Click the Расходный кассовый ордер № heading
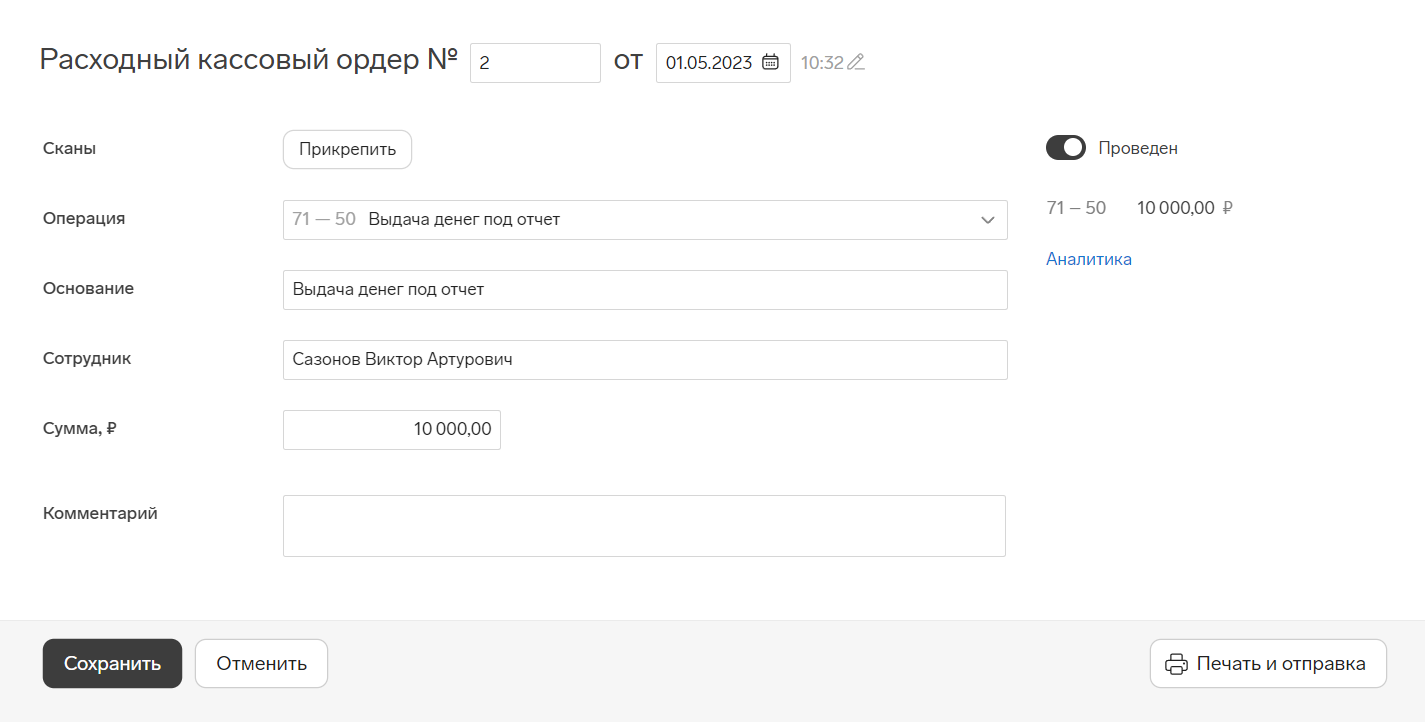The image size is (1425, 722). 249,60
